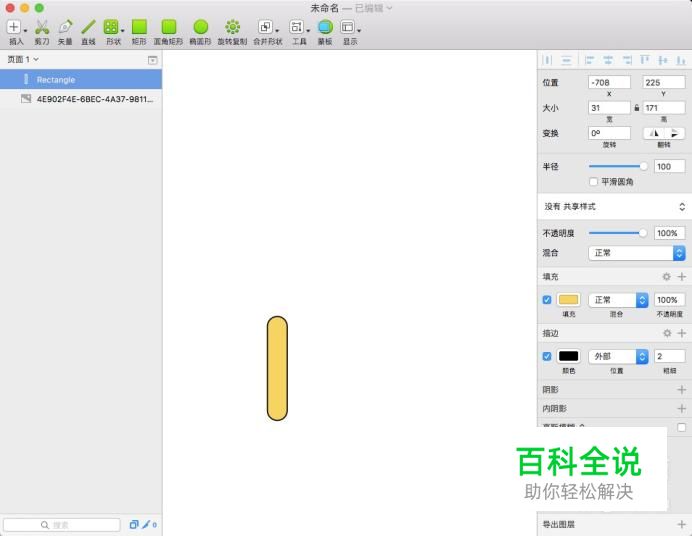Select the 圆角矩形 rounded rectangle tool

click(x=168, y=32)
